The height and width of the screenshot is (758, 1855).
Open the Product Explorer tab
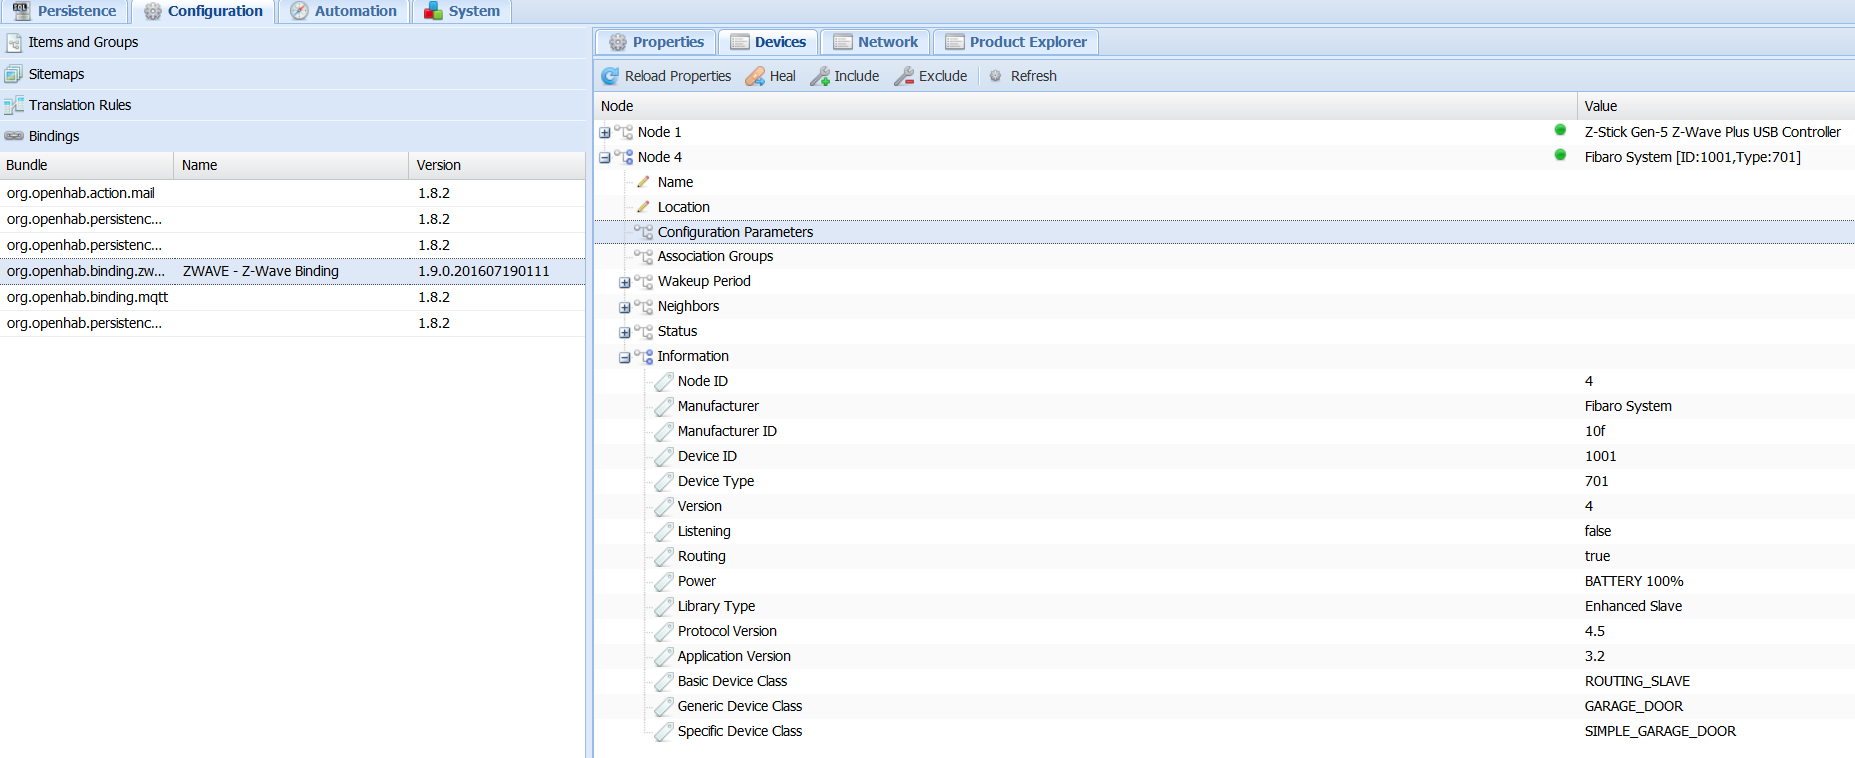click(1016, 42)
